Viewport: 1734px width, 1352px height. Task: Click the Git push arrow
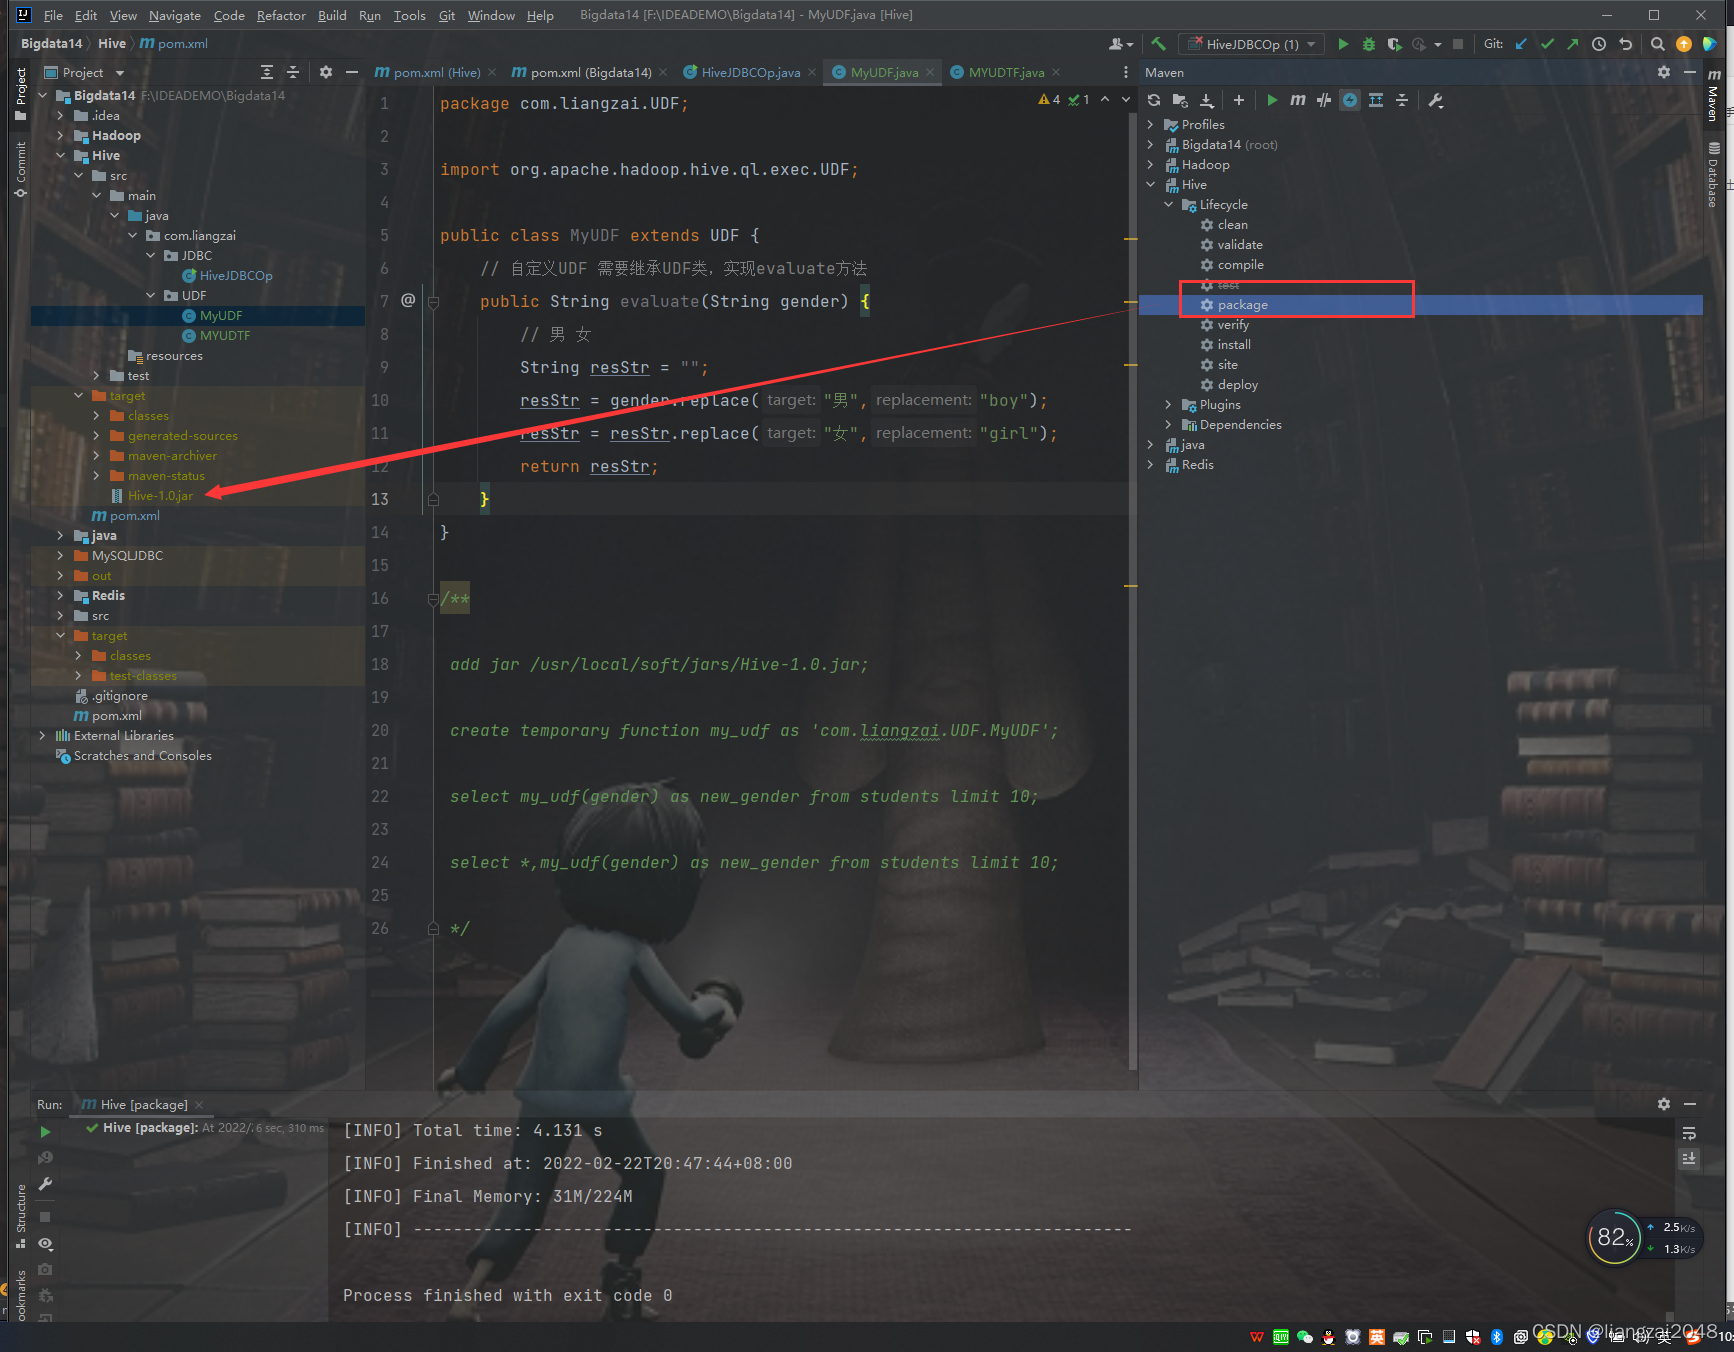(x=1573, y=44)
